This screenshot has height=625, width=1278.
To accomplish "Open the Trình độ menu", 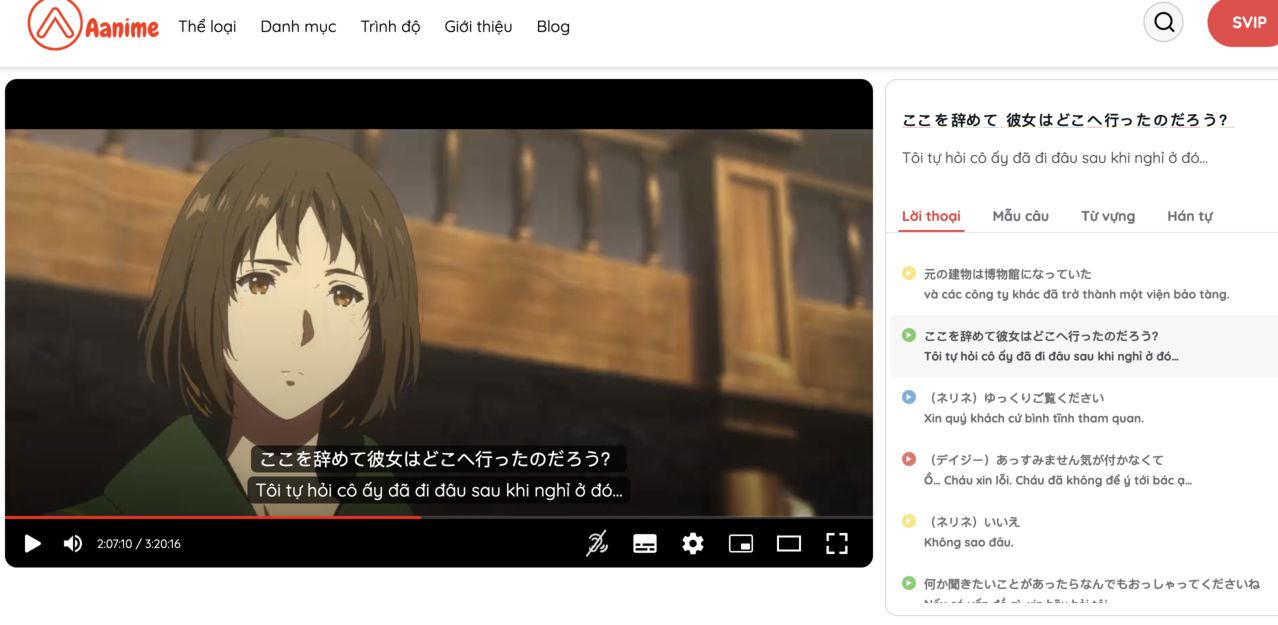I will (390, 27).
